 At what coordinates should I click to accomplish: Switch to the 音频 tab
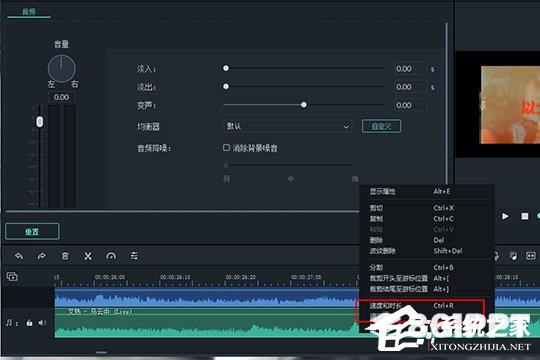pos(29,12)
